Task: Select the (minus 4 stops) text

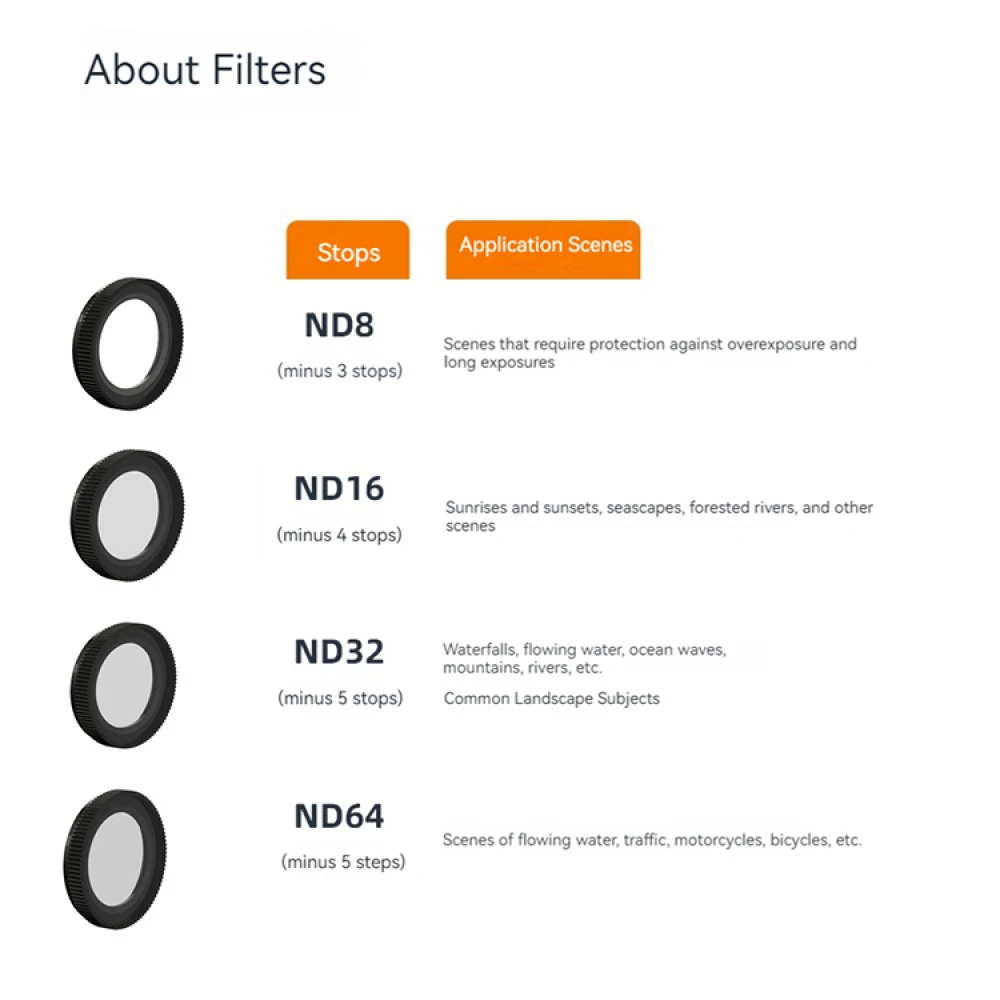Action: click(x=339, y=535)
